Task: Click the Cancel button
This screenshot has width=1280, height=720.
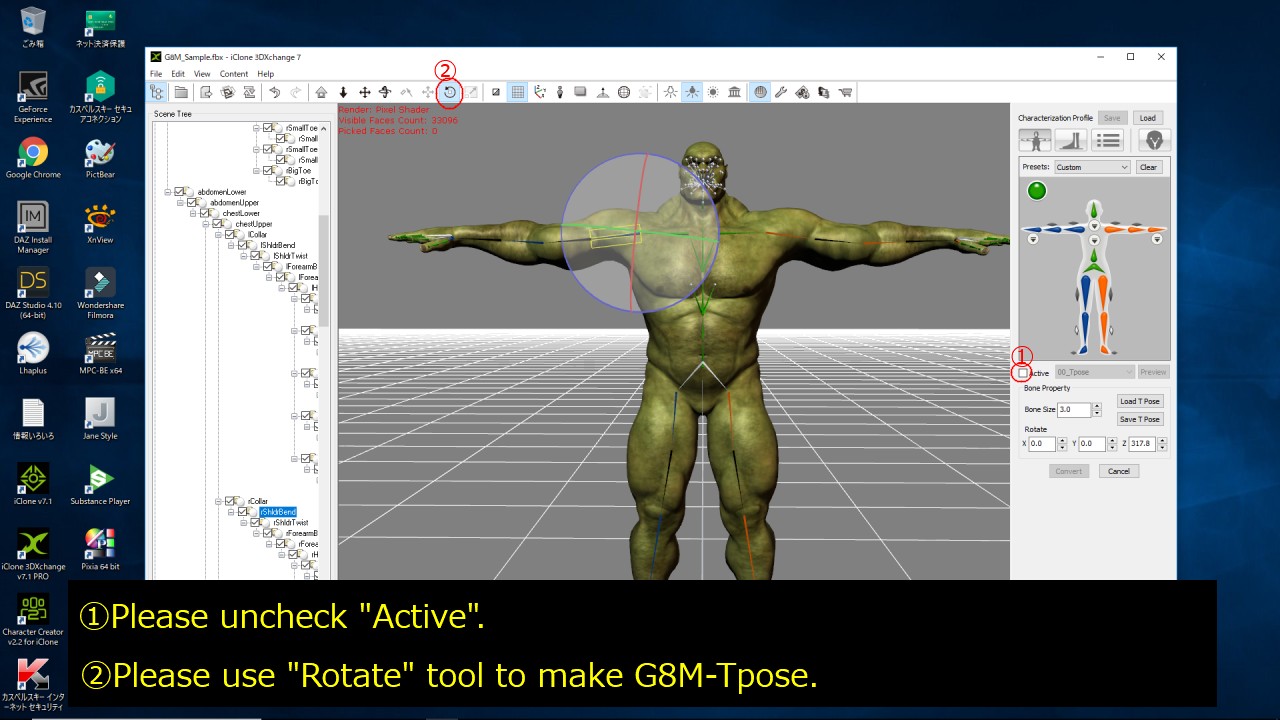Action: [1118, 471]
